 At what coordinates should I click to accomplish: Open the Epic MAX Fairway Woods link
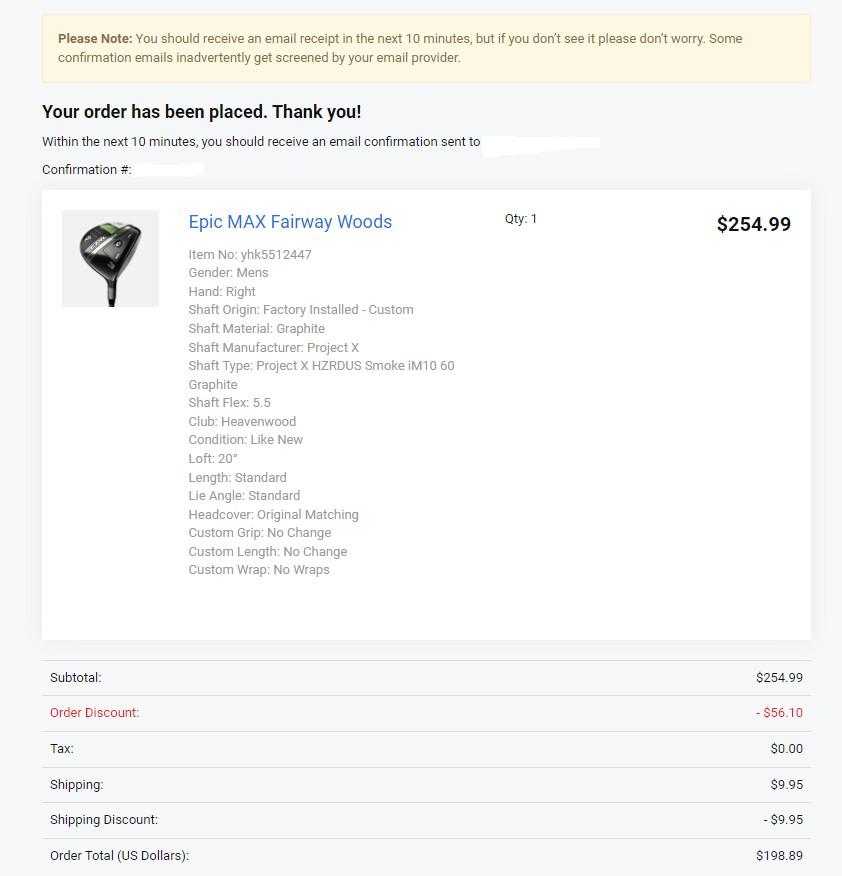290,222
